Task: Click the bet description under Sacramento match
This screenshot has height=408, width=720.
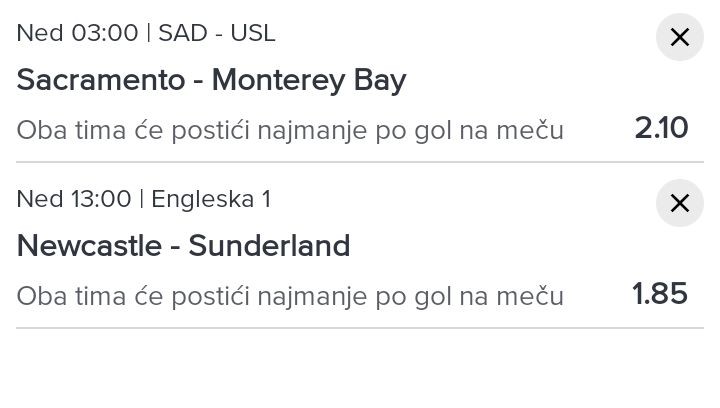Action: [x=290, y=130]
